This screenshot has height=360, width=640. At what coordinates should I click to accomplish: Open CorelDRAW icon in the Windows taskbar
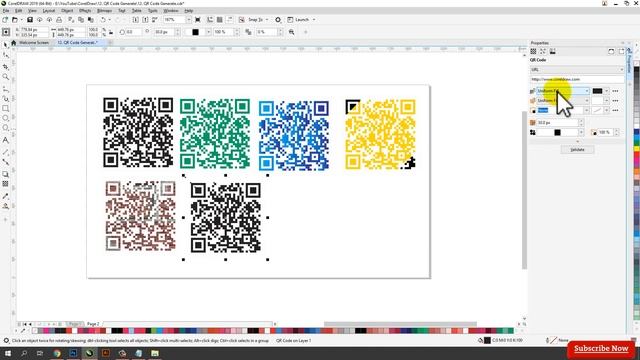tap(89, 353)
